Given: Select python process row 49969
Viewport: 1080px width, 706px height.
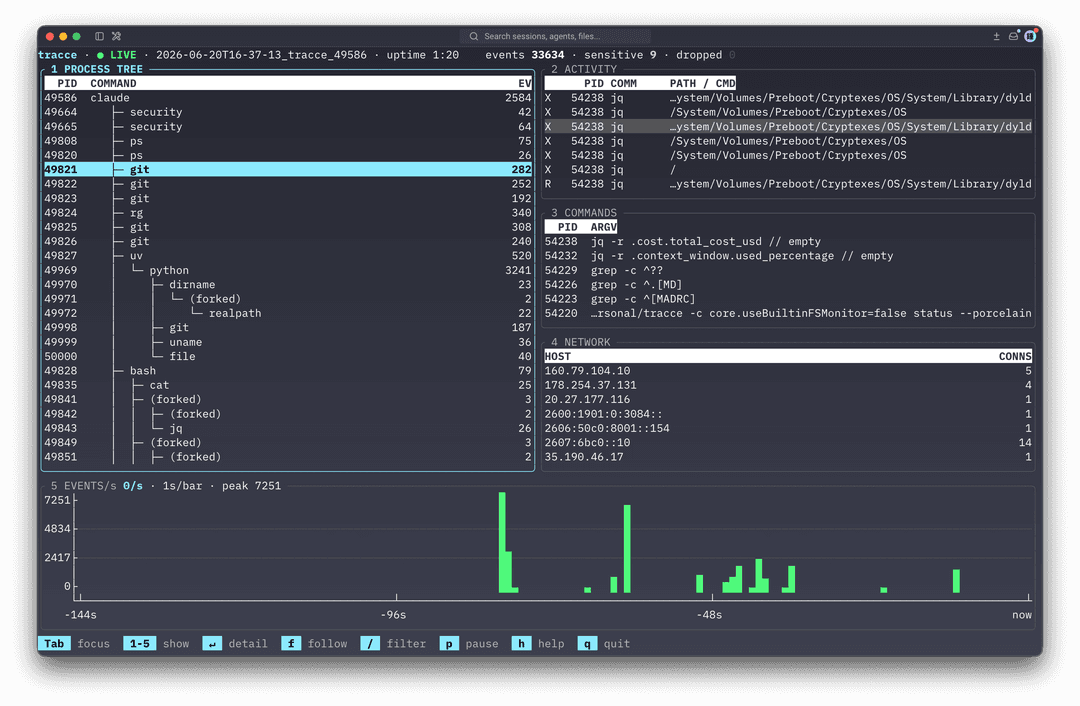Looking at the screenshot, I should coord(288,270).
